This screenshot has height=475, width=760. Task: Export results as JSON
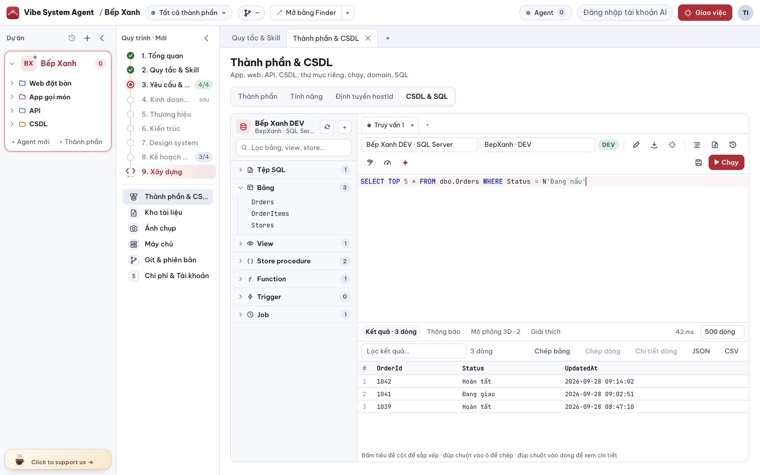tap(701, 351)
